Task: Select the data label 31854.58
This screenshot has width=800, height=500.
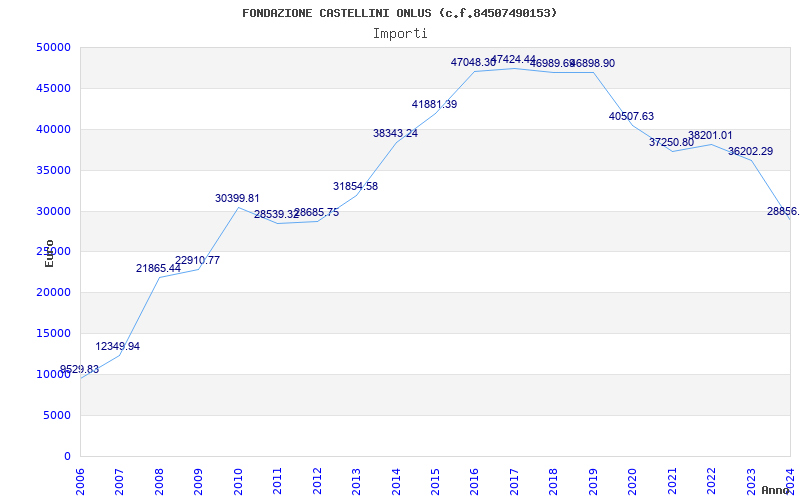Action: (x=356, y=186)
